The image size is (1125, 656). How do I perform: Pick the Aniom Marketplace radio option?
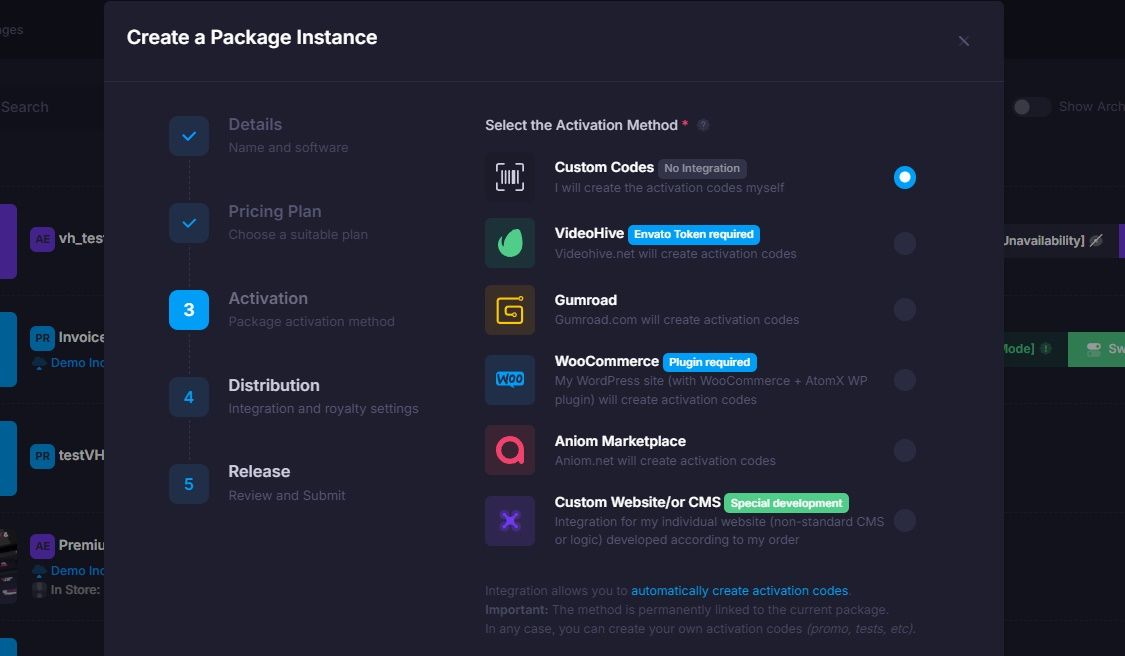coord(904,451)
